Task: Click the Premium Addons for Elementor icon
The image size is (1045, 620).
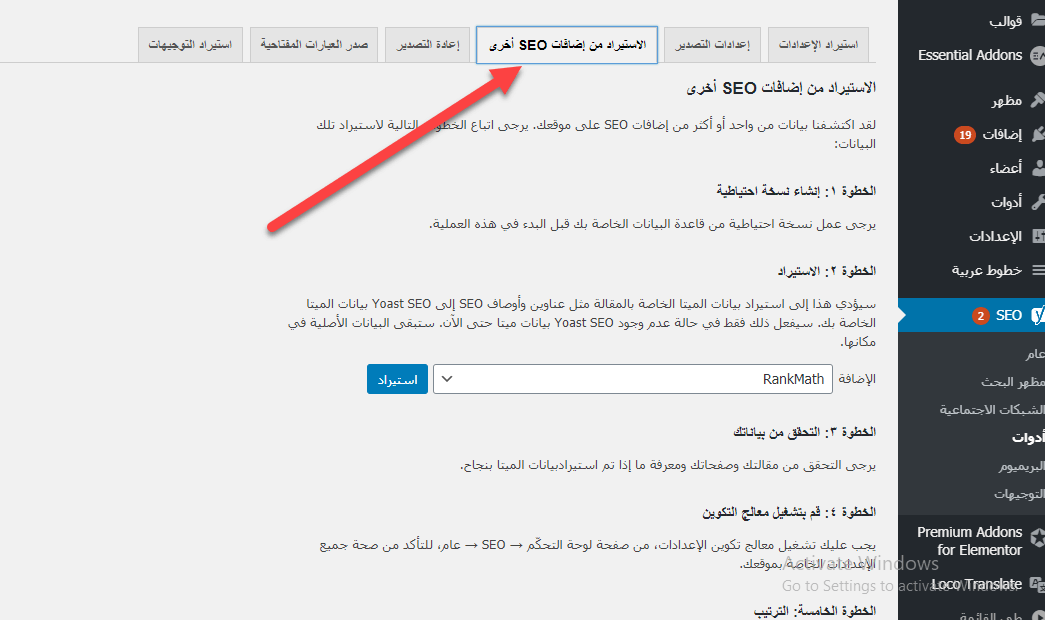Action: coord(1038,537)
